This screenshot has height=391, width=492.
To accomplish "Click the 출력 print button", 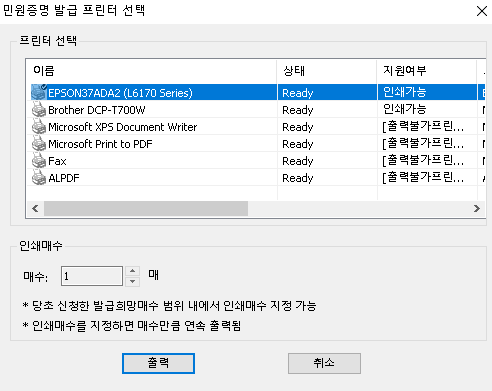I will pos(158,363).
